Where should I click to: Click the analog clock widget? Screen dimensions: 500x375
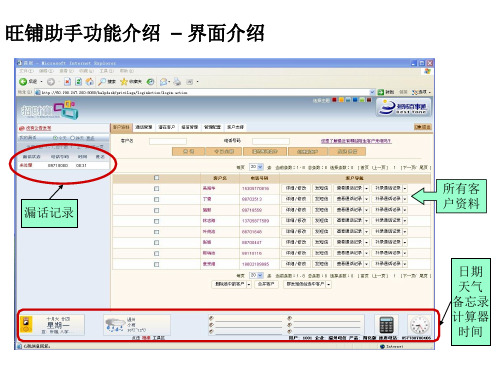pyautogui.click(x=419, y=325)
